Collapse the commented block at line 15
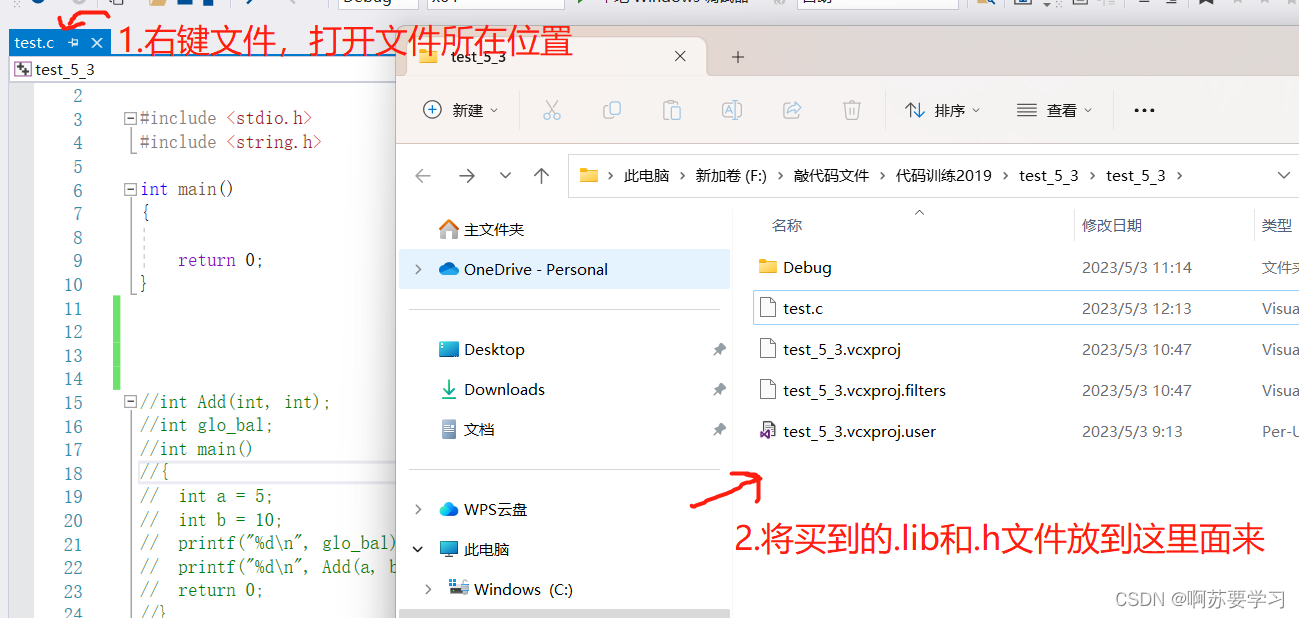The width and height of the screenshot is (1299, 618). pyautogui.click(x=130, y=402)
